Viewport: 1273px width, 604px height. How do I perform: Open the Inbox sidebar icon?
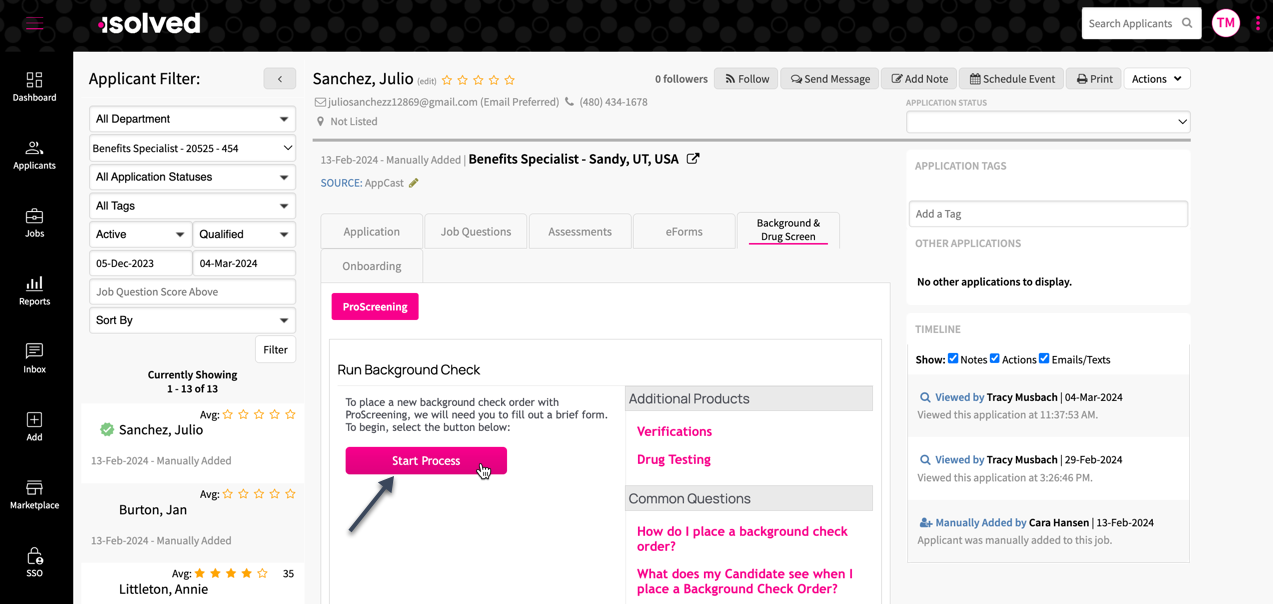coord(34,358)
